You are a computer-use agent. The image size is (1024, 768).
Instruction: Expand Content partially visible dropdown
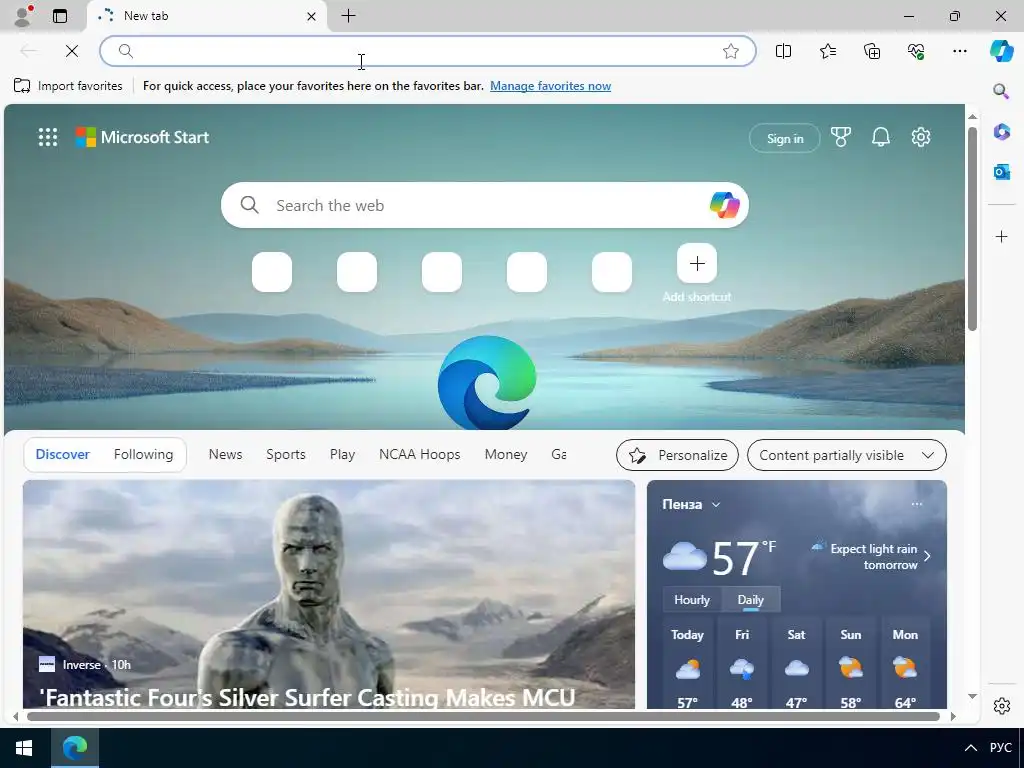click(x=846, y=455)
